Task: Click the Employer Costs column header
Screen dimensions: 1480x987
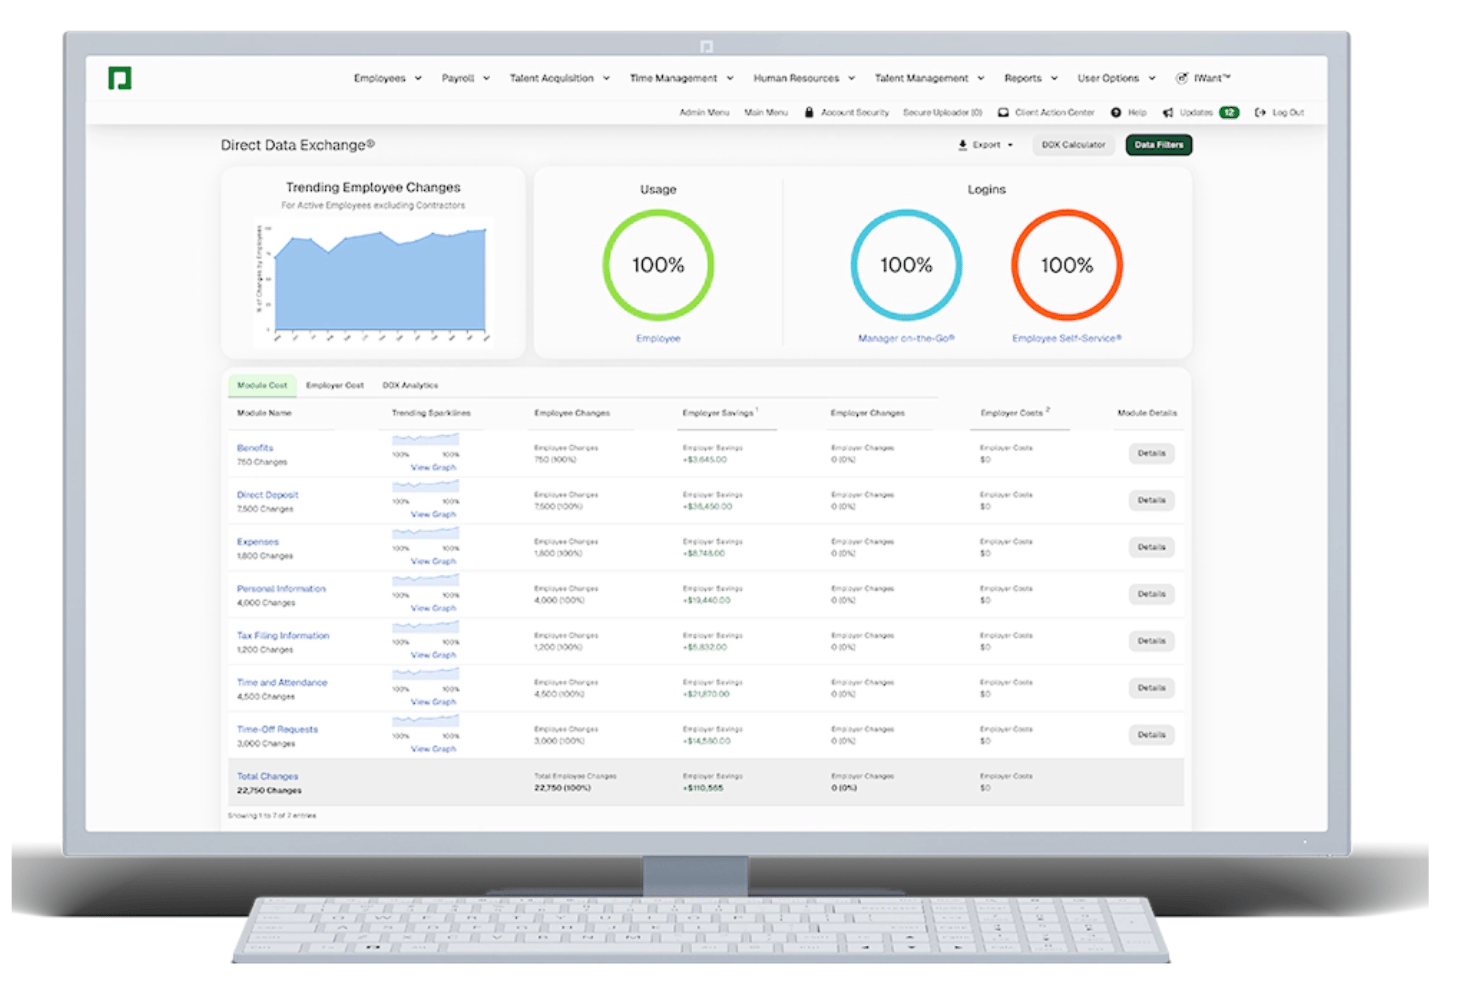Action: pos(1014,413)
